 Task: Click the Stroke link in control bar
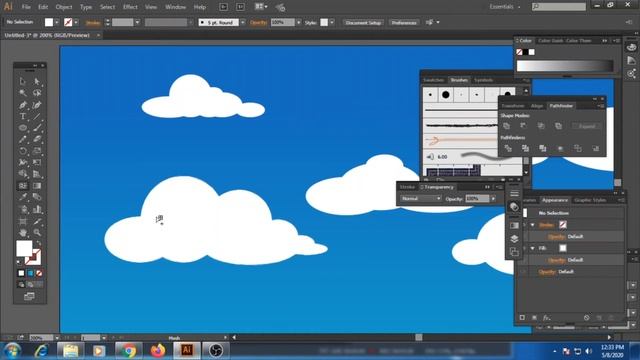pos(93,23)
